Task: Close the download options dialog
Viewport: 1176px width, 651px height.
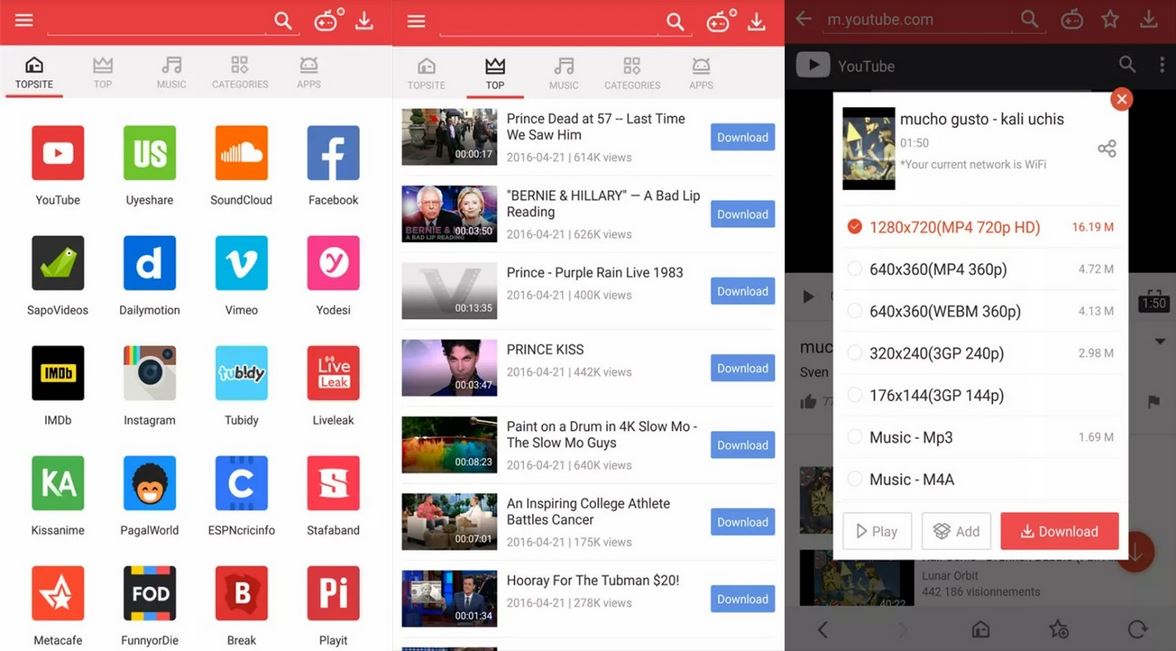Action: click(1121, 99)
